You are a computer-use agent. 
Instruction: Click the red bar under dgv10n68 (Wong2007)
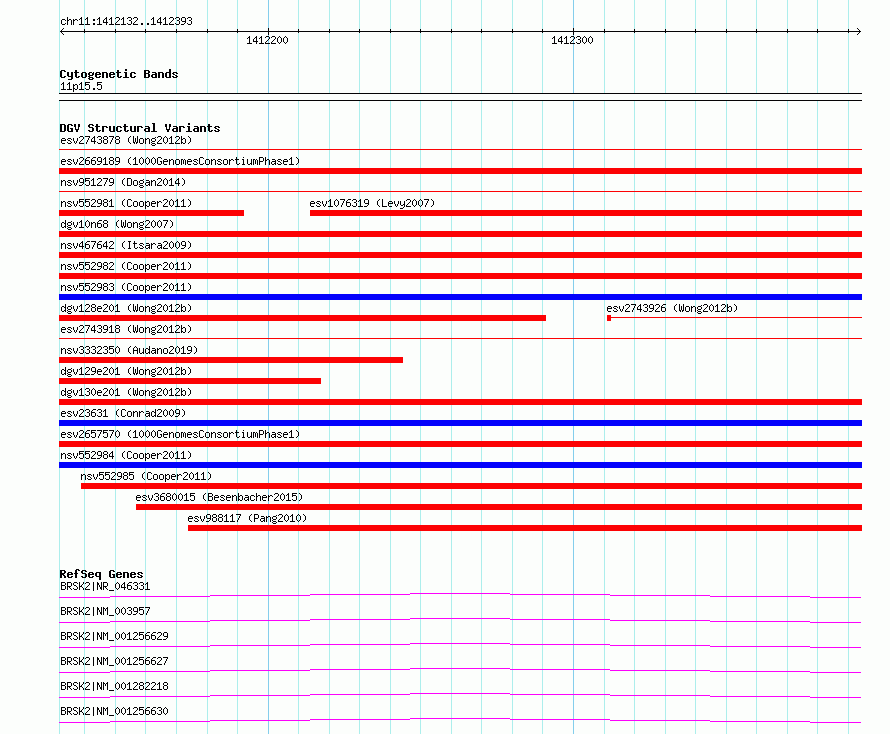pos(460,234)
